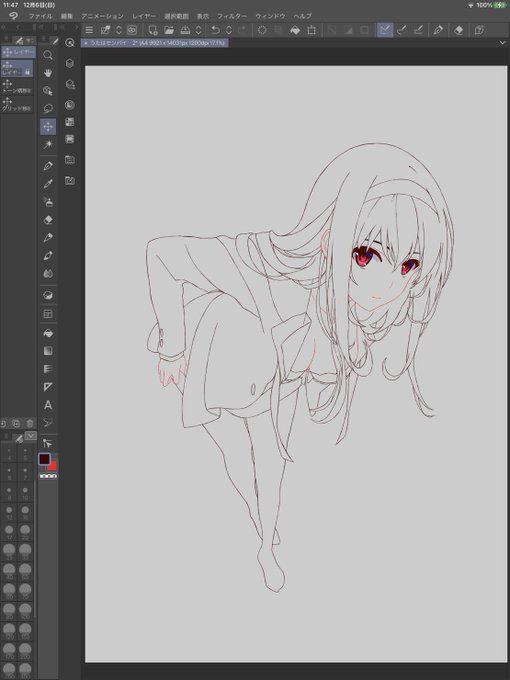
Task: Open the ヘルプ menu
Action: tap(302, 16)
